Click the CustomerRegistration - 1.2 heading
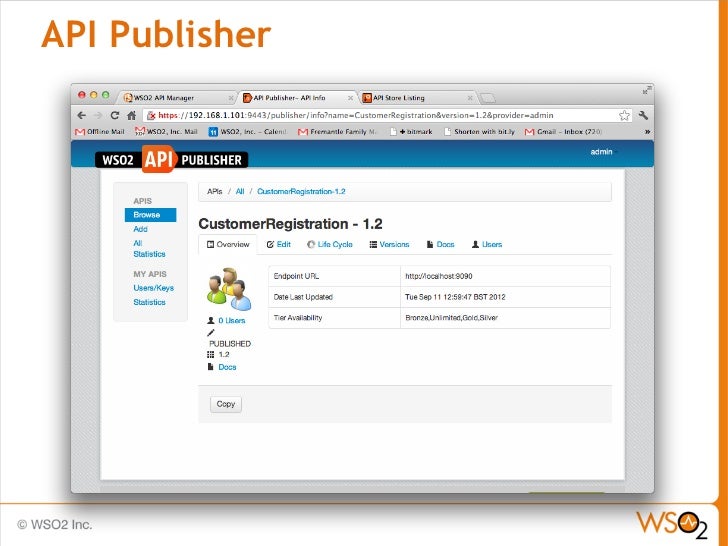This screenshot has width=728, height=546. point(290,224)
